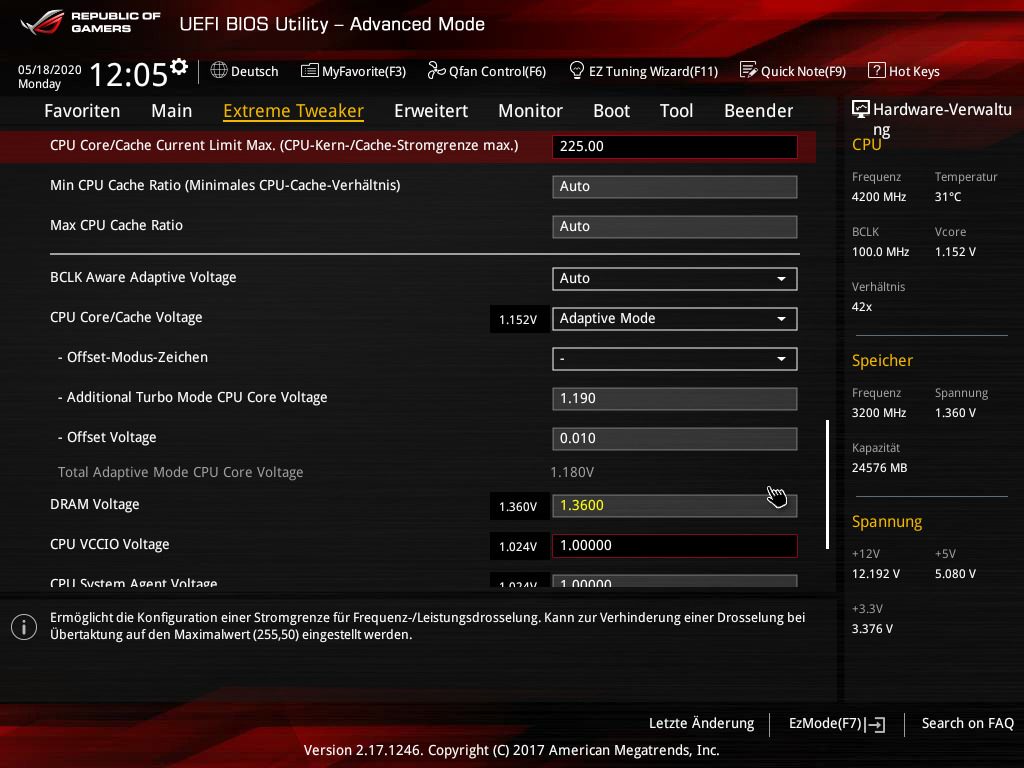This screenshot has width=1024, height=768.
Task: Click the 1.360V DRAM voltage readout
Action: 519,507
